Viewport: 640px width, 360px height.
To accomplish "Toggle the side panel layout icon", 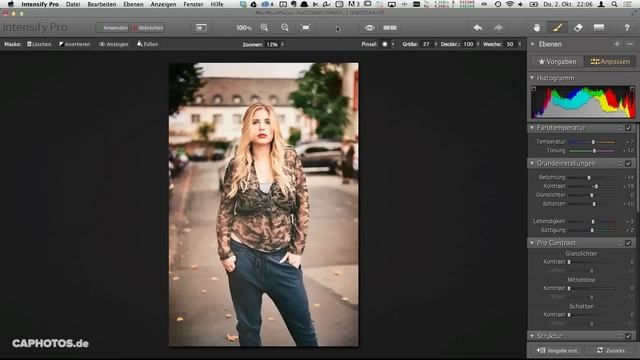I will click(201, 28).
